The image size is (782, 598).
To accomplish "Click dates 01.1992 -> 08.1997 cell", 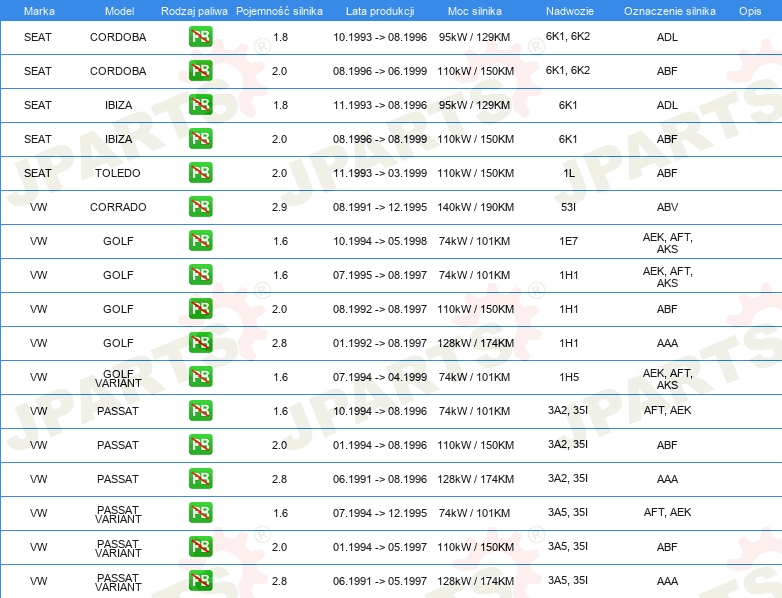I will [380, 343].
